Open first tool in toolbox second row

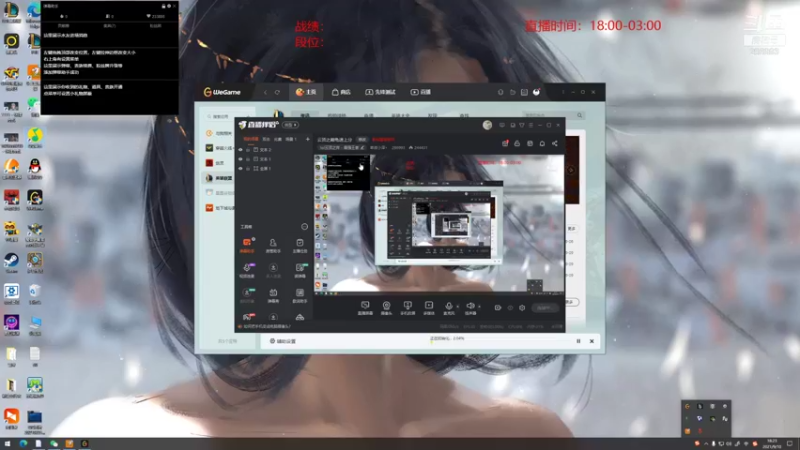click(247, 270)
